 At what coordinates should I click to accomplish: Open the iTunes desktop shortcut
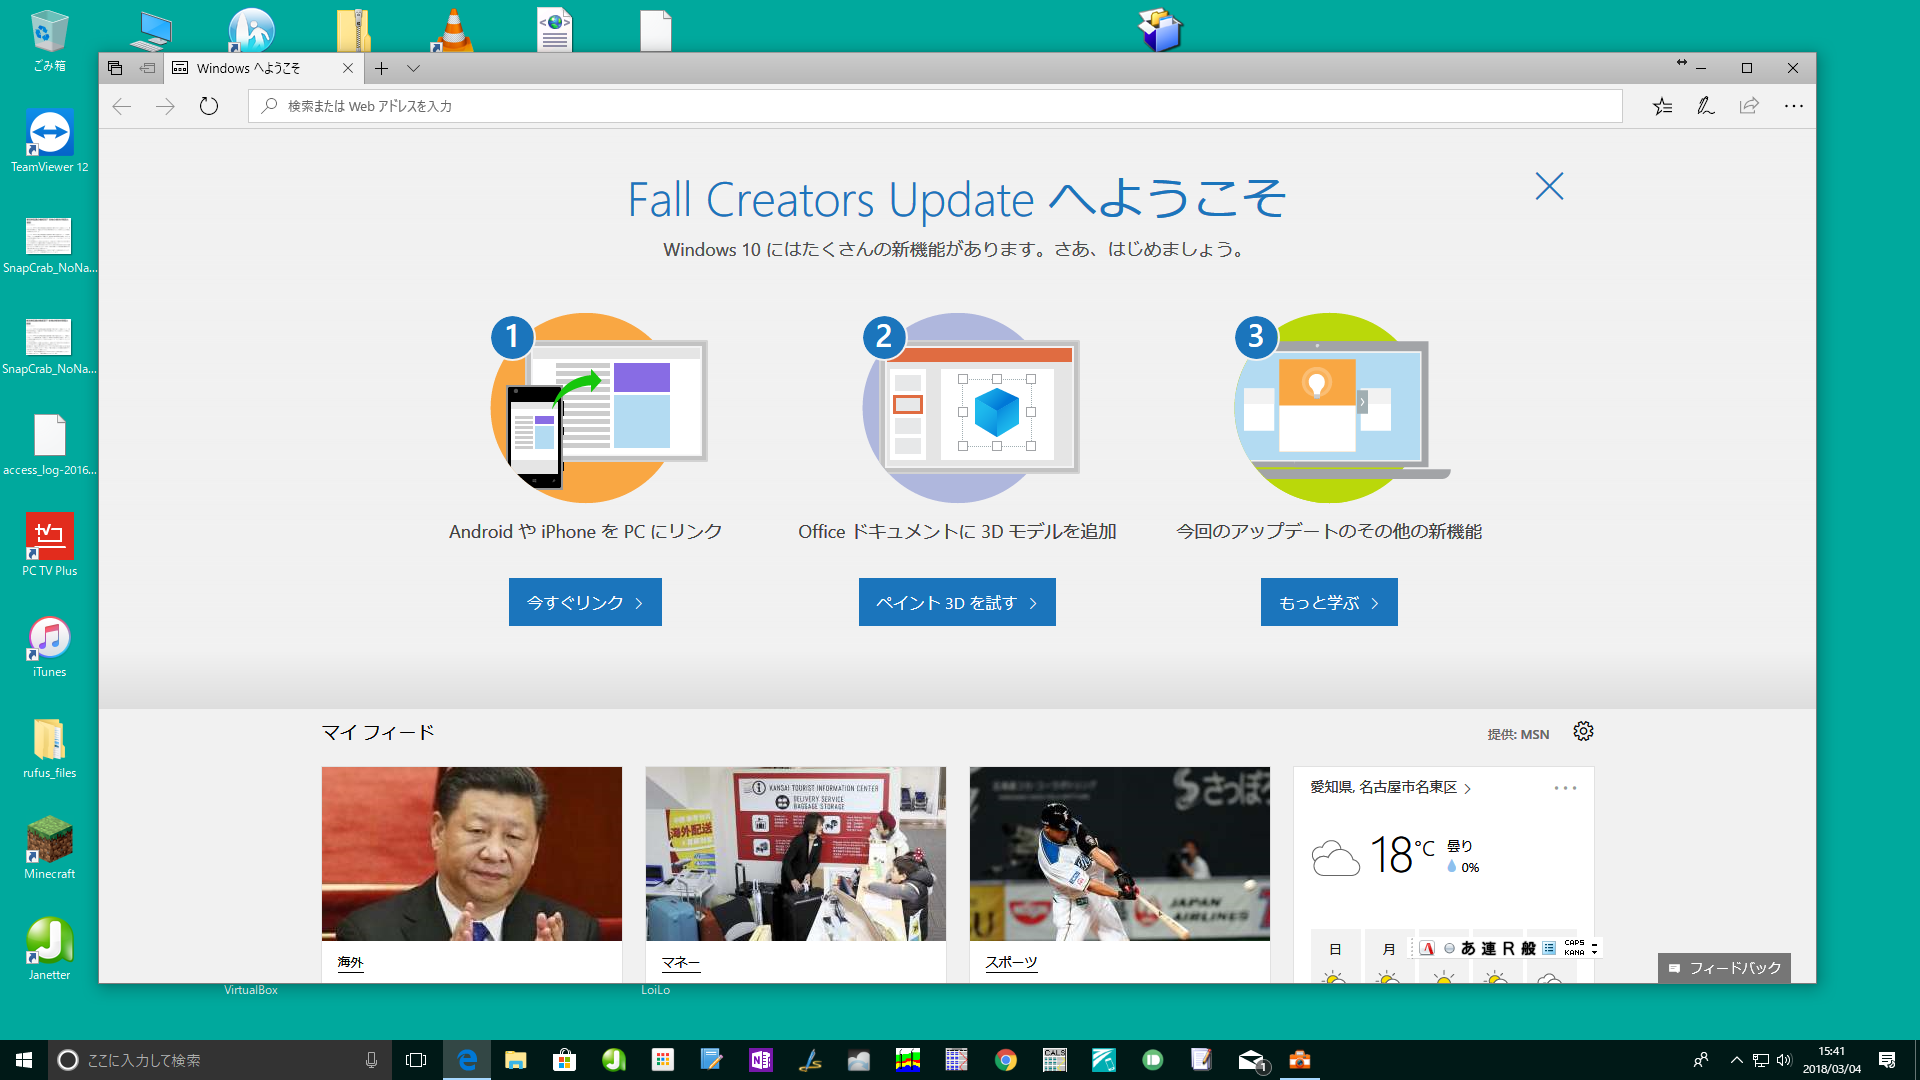tap(49, 647)
